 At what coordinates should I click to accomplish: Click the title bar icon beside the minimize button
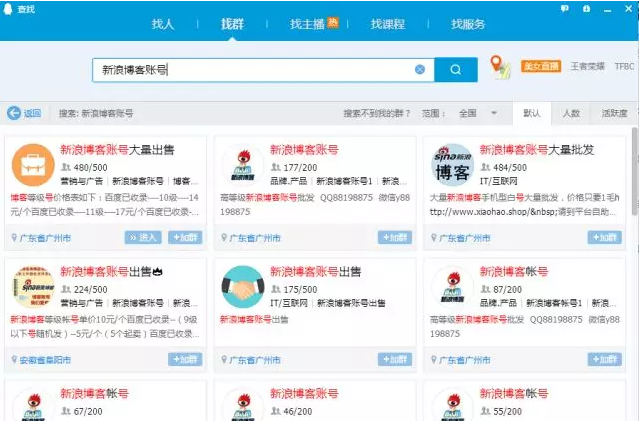click(x=587, y=9)
